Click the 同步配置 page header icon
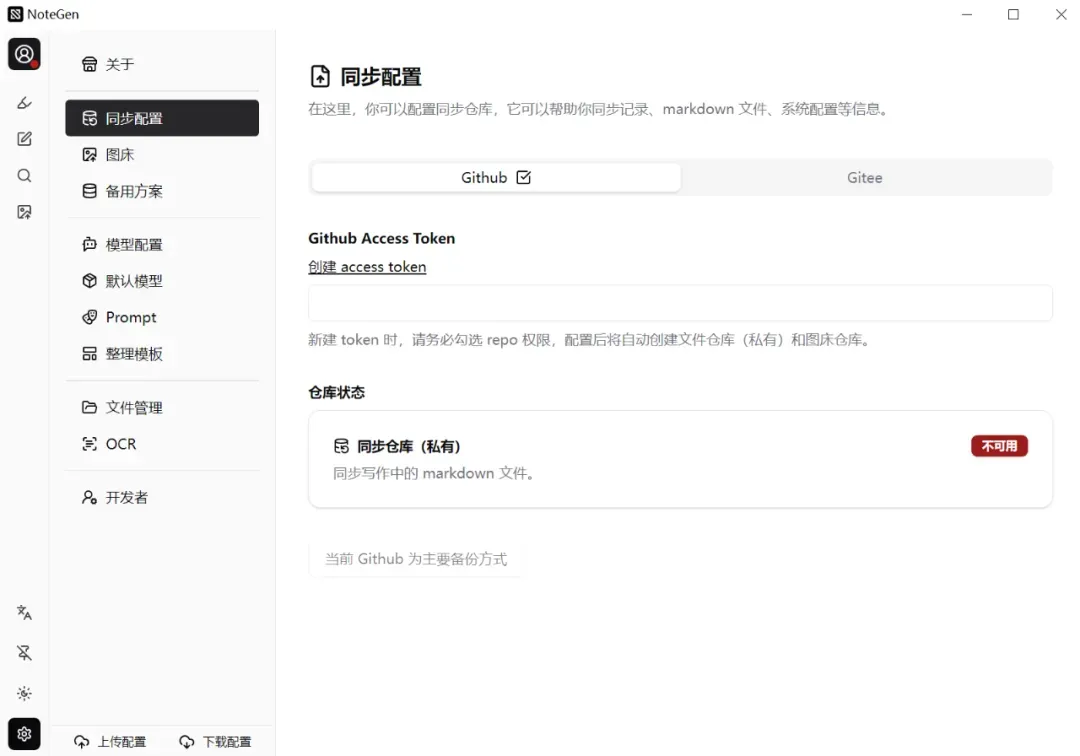 (320, 76)
